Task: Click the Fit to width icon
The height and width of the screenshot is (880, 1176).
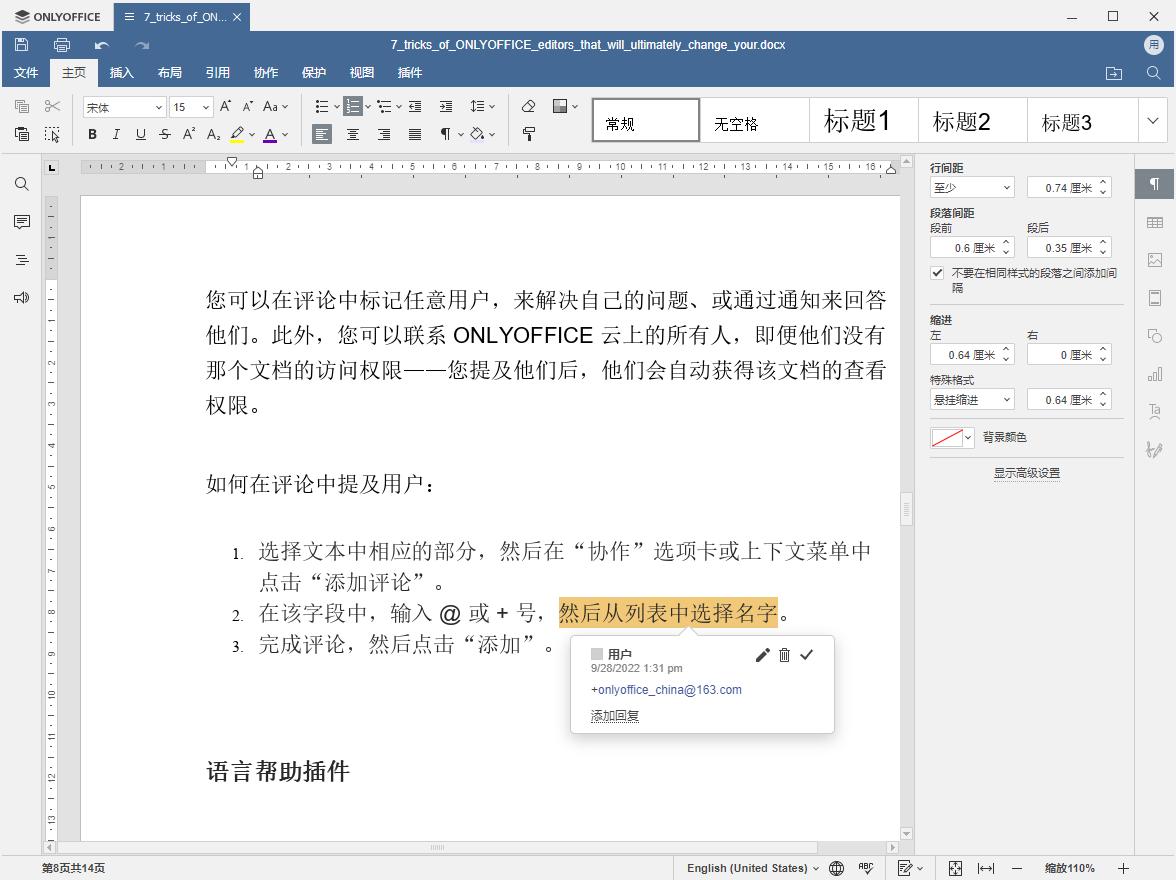Action: tap(985, 868)
